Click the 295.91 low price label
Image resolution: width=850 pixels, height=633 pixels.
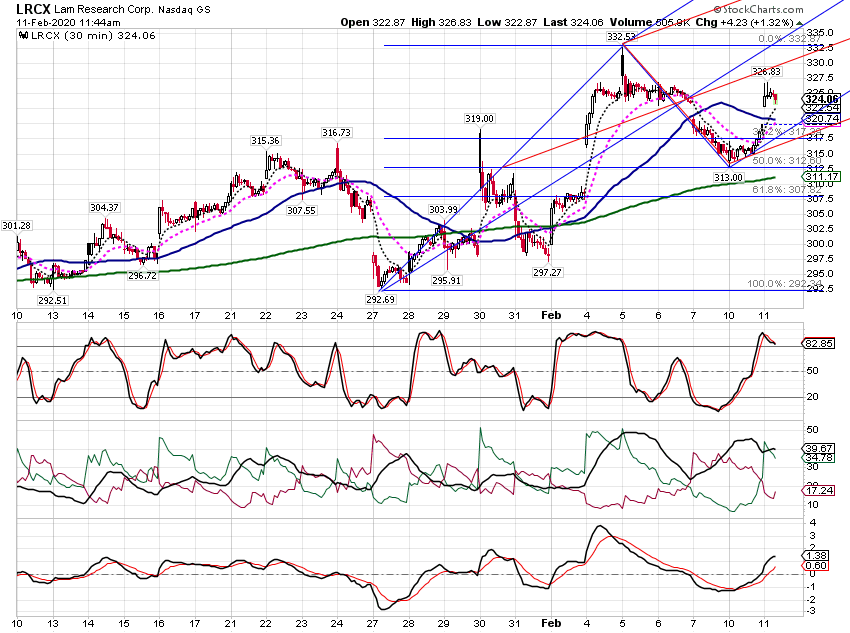[x=446, y=281]
